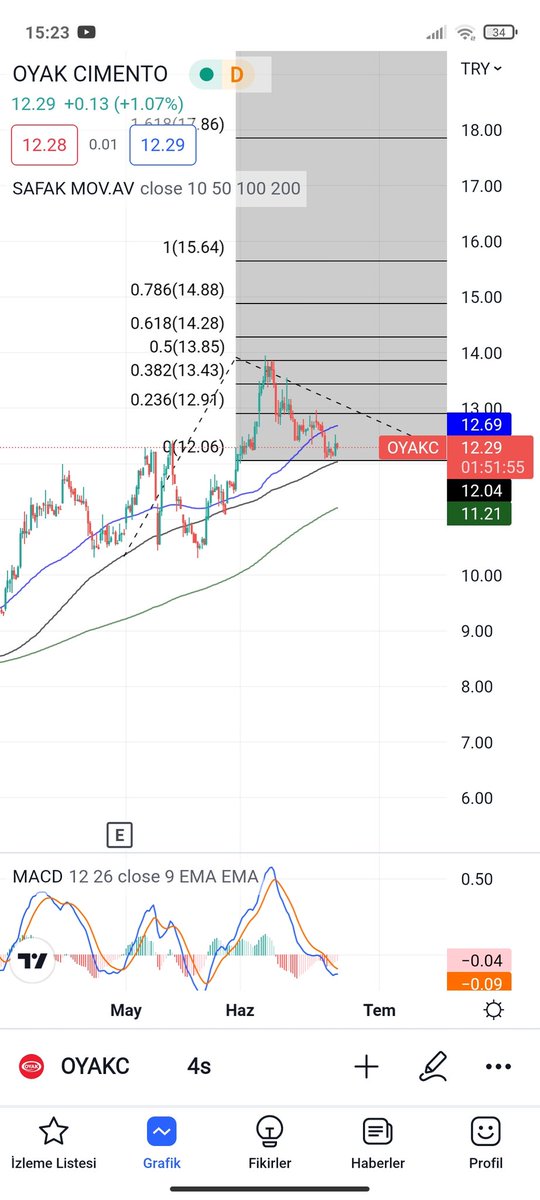Click the 01:51:55 countdown timer label
The height and width of the screenshot is (1200, 540).
(494, 467)
